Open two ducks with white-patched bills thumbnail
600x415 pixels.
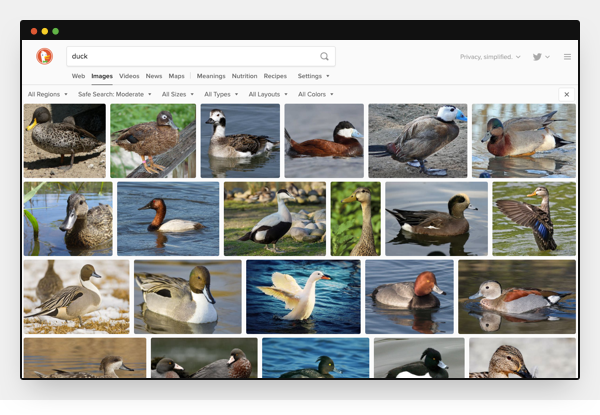[204, 358]
